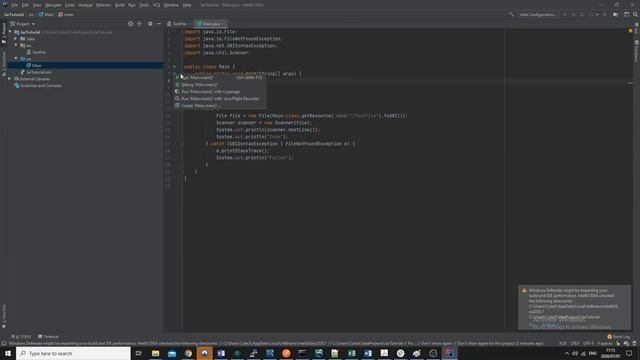Open the Tools menu
This screenshot has height=360, width=640.
144,5
